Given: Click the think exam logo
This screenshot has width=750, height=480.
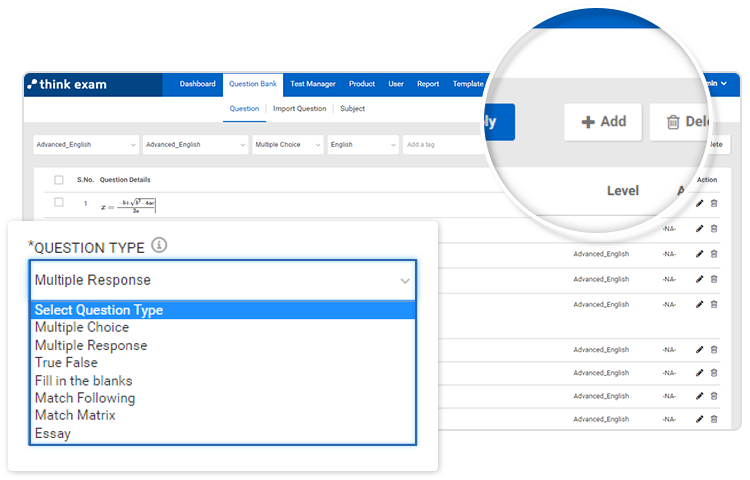Looking at the screenshot, I should tap(67, 85).
